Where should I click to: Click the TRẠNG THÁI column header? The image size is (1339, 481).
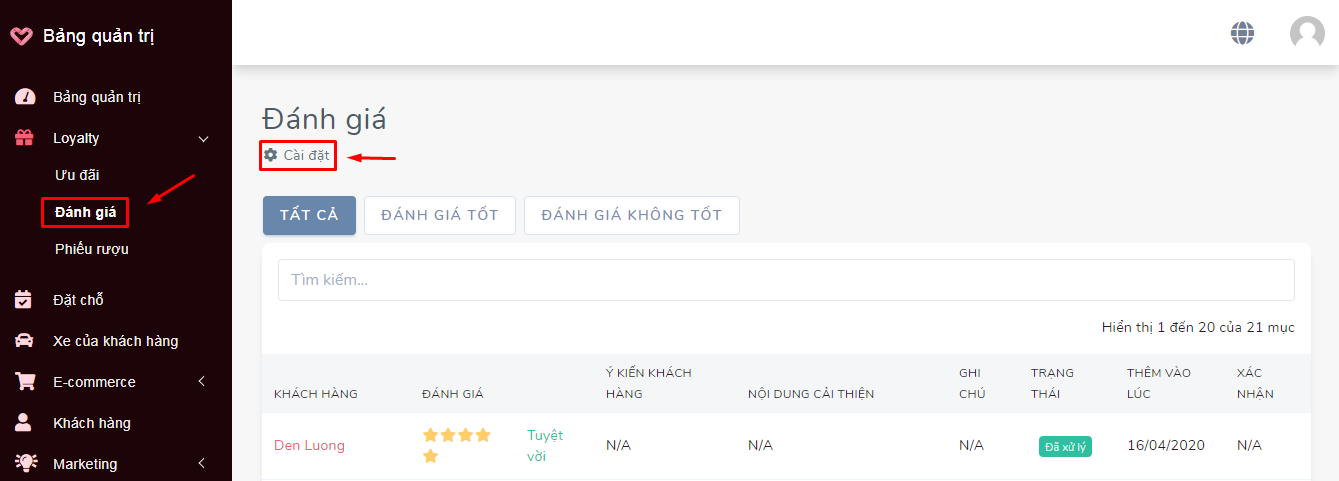click(1053, 383)
